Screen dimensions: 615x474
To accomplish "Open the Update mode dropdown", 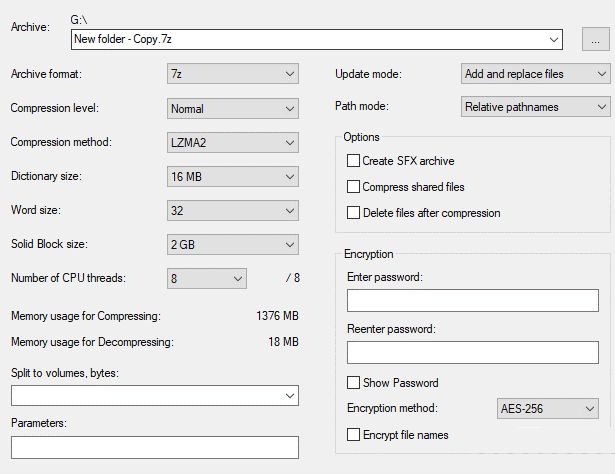I will tap(535, 74).
